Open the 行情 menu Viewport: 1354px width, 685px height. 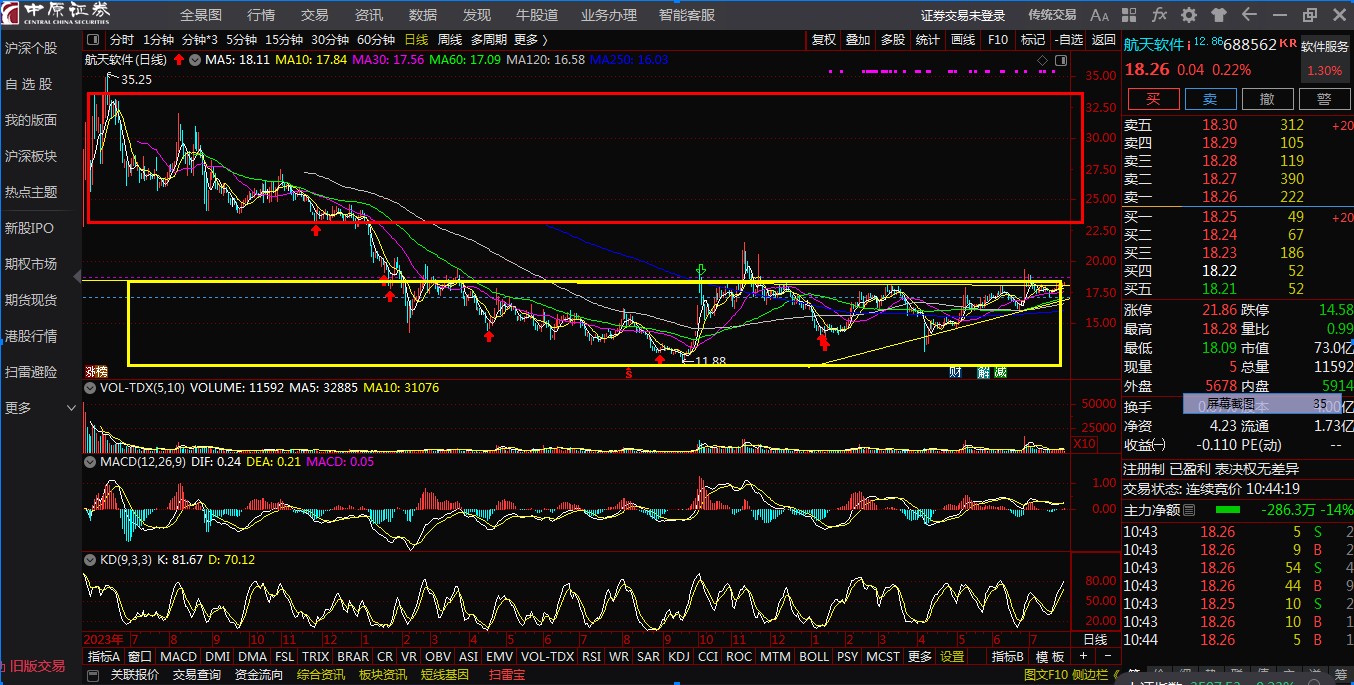coord(261,15)
